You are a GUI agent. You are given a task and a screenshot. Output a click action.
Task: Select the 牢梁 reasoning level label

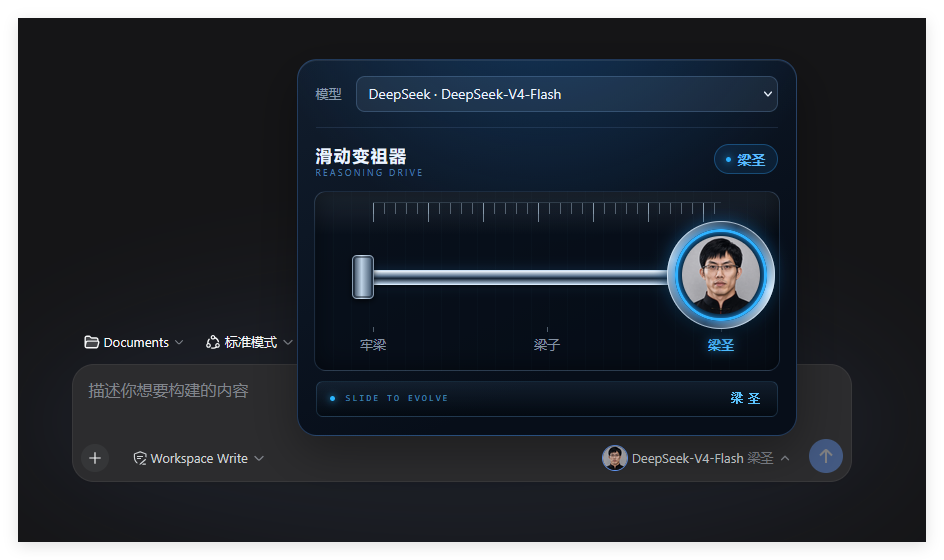tap(373, 345)
